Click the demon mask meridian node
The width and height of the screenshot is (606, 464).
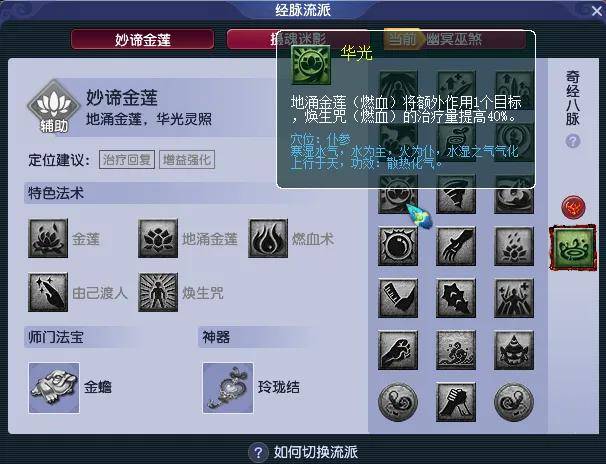[514, 350]
